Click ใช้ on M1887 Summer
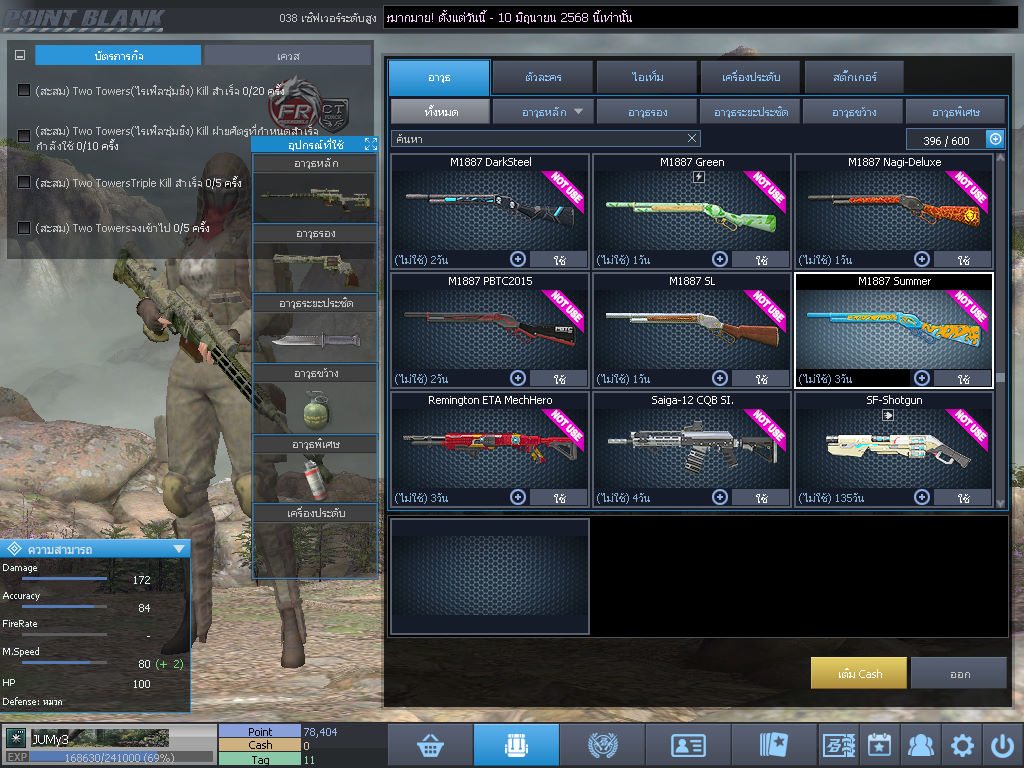 (x=963, y=379)
